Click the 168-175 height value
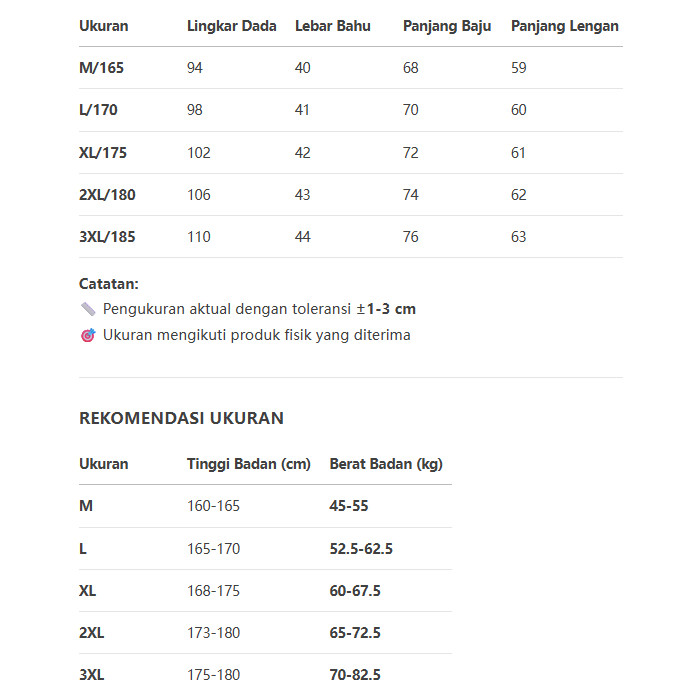This screenshot has height=690, width=690. 213,591
